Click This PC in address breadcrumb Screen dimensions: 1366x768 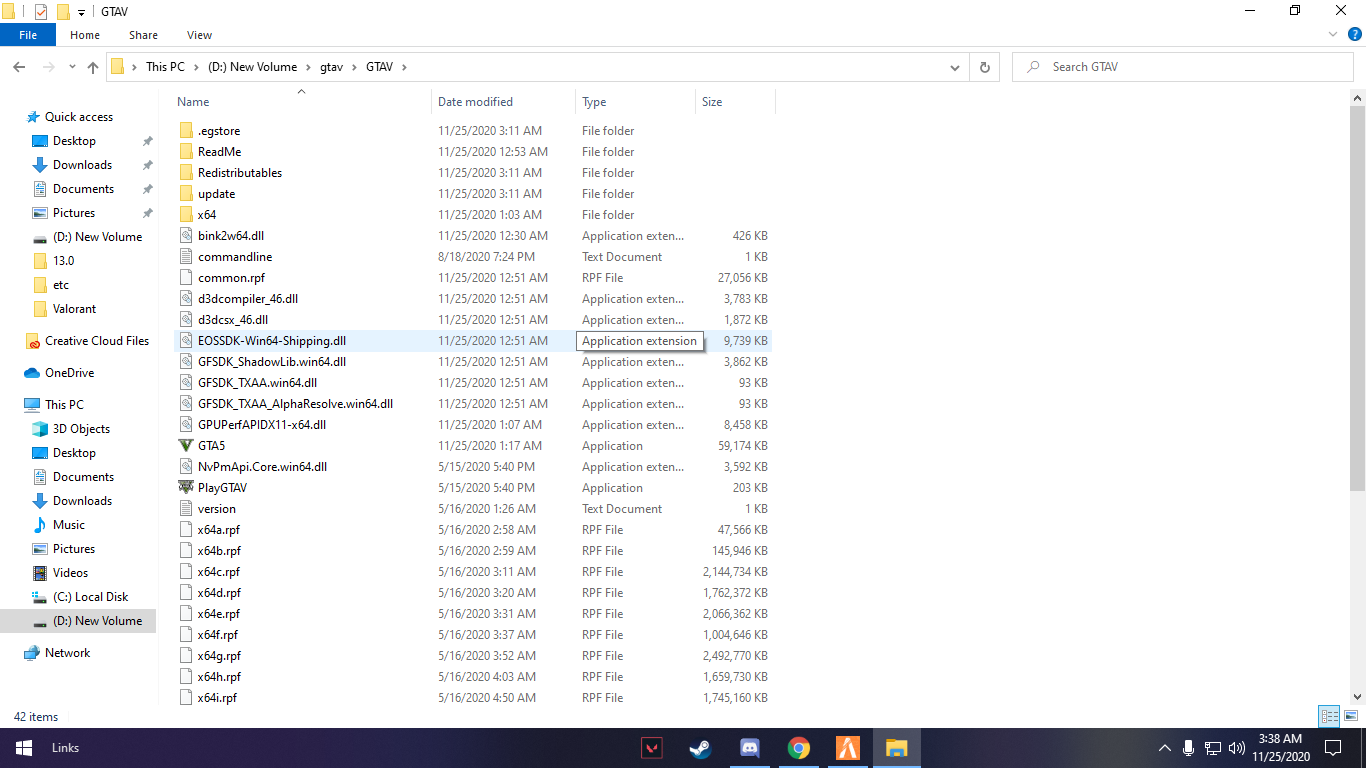pyautogui.click(x=165, y=67)
